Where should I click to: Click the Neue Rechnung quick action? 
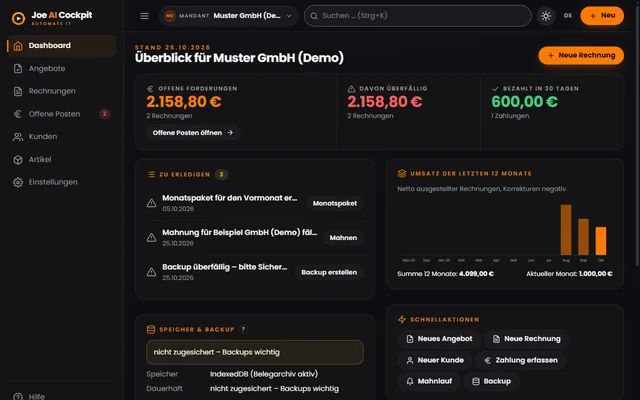[527, 339]
